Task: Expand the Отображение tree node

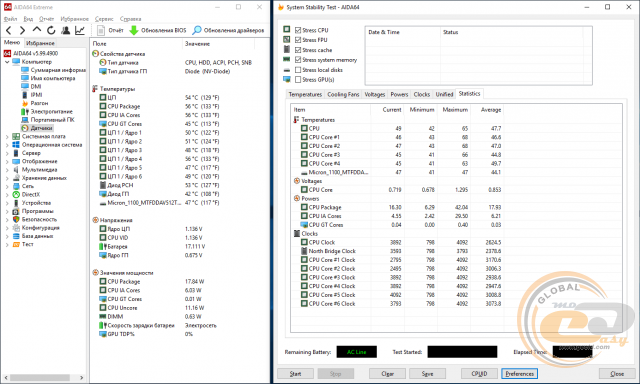Action: (x=7, y=162)
